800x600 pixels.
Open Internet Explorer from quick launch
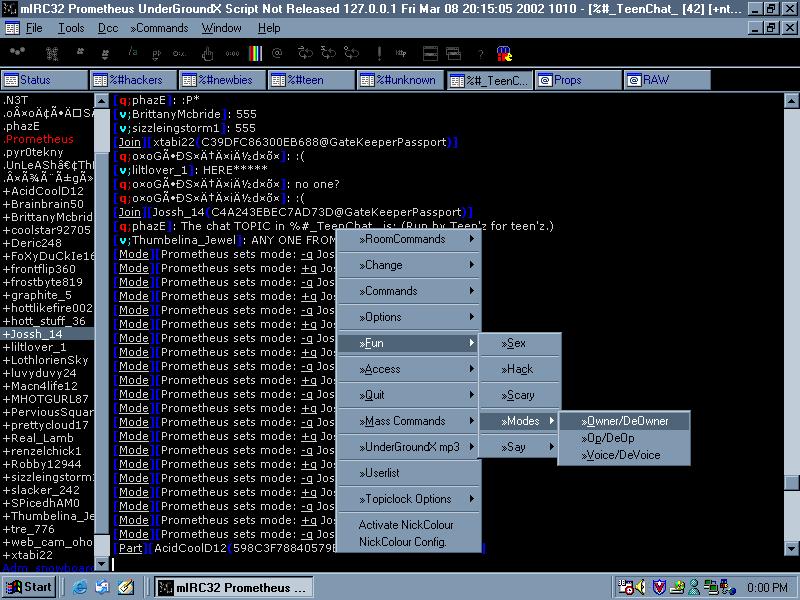click(80, 587)
